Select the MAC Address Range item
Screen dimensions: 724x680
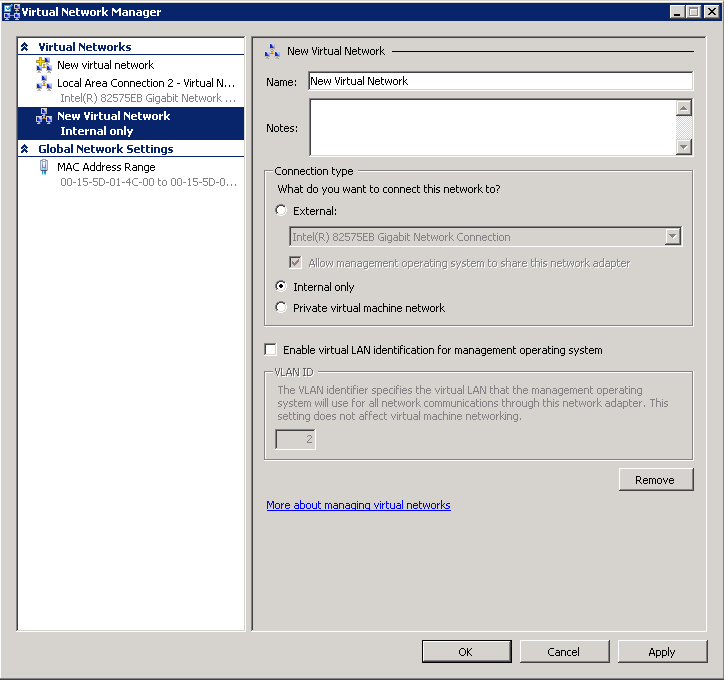click(x=106, y=167)
